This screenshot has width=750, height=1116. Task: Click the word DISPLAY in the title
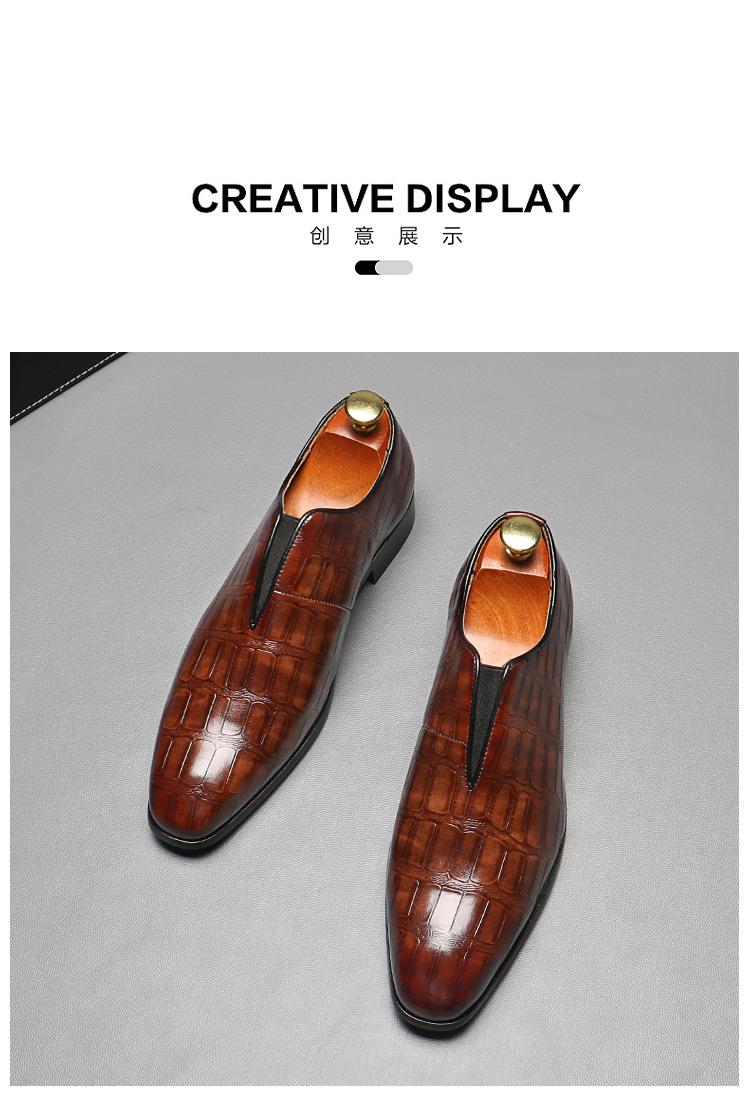[493, 198]
